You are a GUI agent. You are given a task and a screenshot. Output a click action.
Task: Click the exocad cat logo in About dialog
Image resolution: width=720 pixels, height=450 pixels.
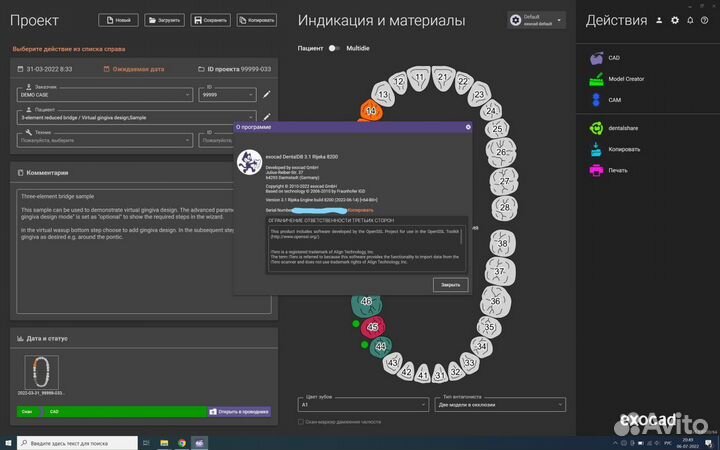tap(249, 162)
